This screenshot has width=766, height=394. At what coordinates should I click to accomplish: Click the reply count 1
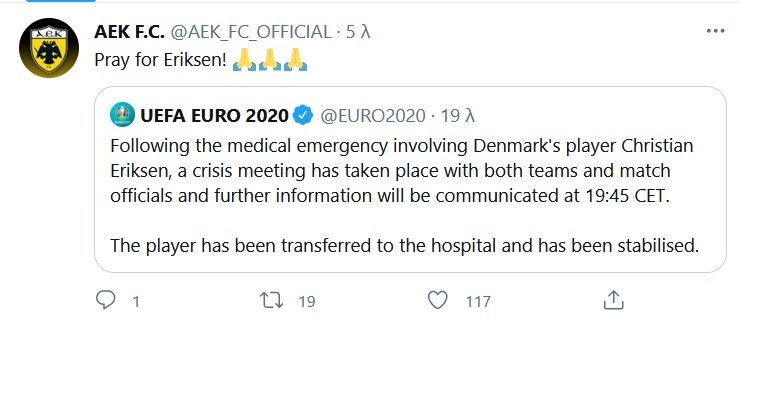pos(136,302)
